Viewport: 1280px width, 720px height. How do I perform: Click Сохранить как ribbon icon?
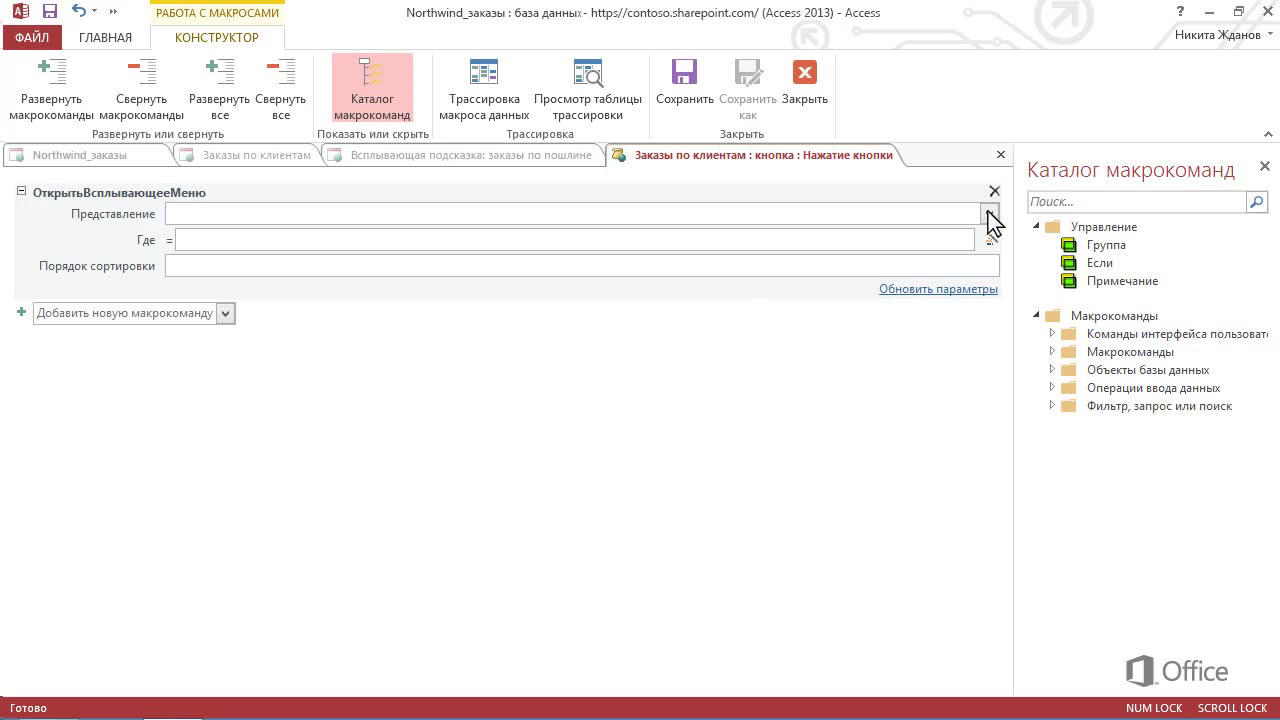point(748,89)
